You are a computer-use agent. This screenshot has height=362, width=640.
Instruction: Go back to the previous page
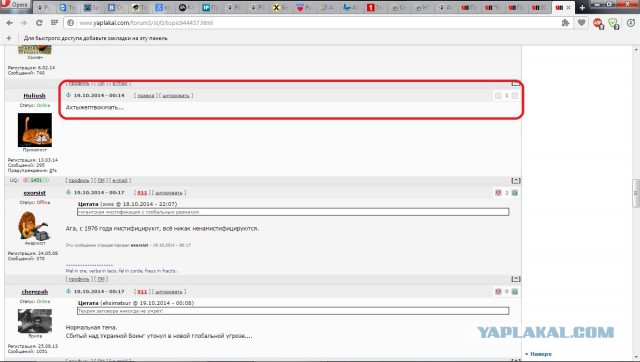[x=9, y=23]
